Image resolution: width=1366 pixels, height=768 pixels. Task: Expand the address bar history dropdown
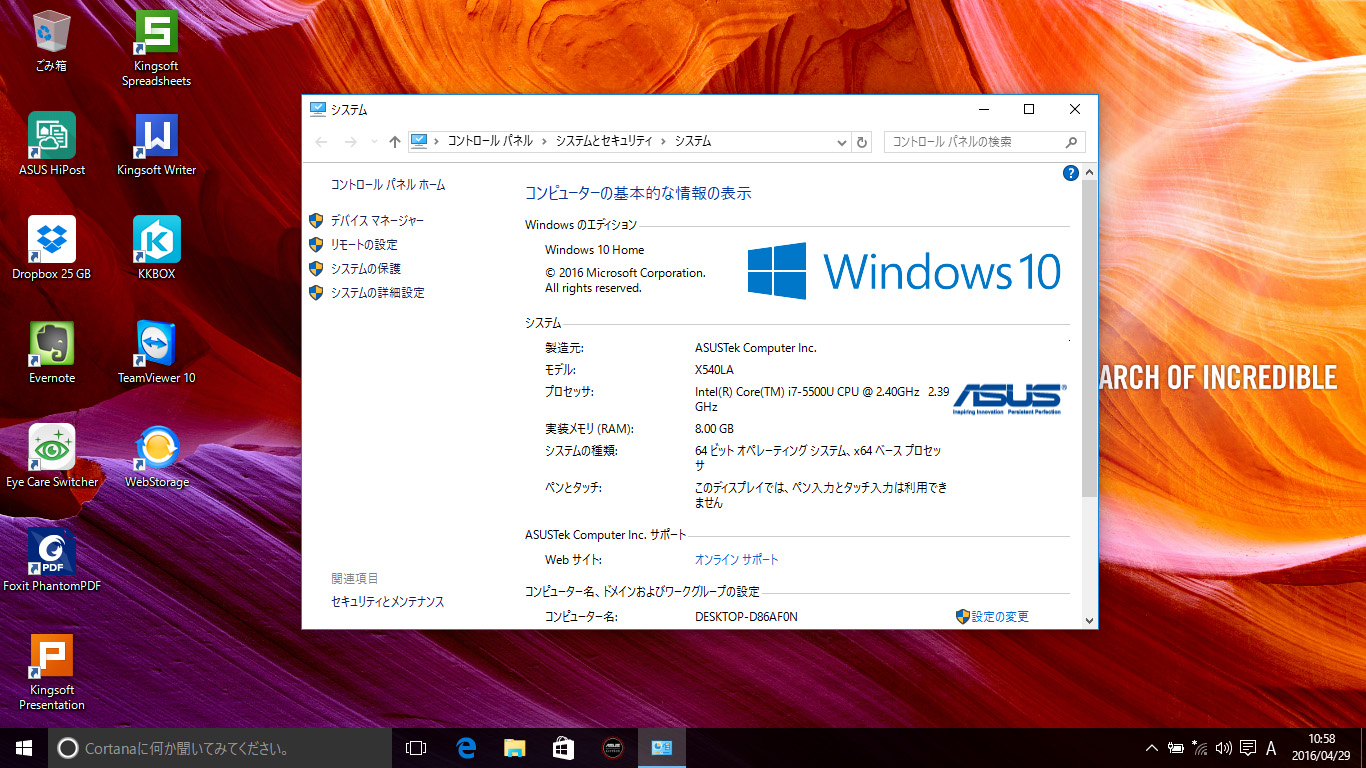point(842,142)
